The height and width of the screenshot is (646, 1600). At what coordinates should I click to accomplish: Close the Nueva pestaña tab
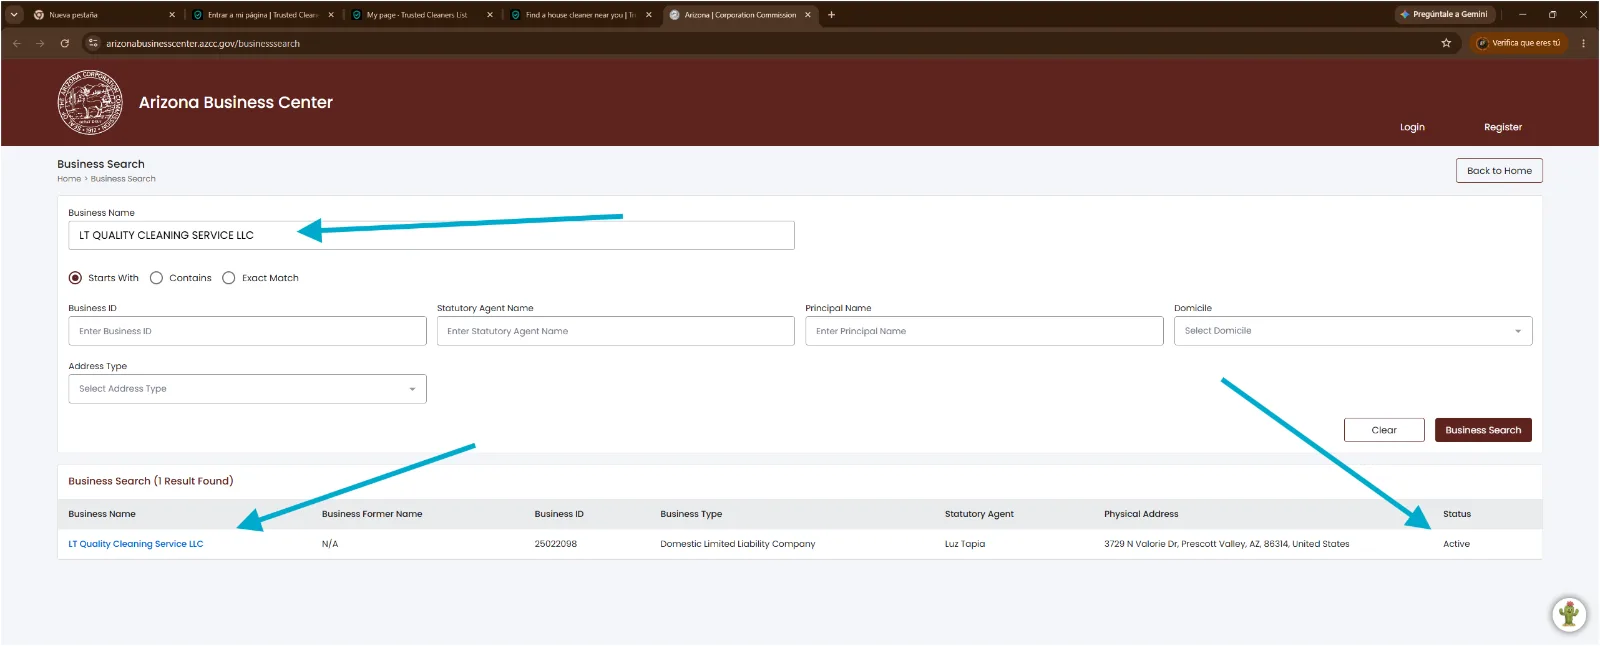point(172,15)
